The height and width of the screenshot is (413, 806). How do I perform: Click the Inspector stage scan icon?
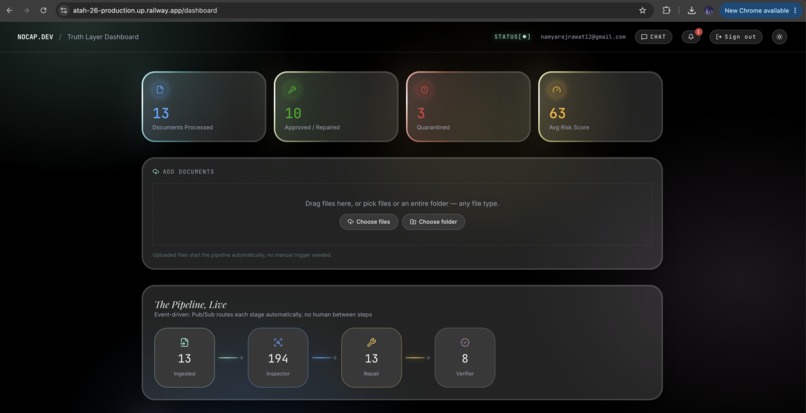[x=278, y=343]
